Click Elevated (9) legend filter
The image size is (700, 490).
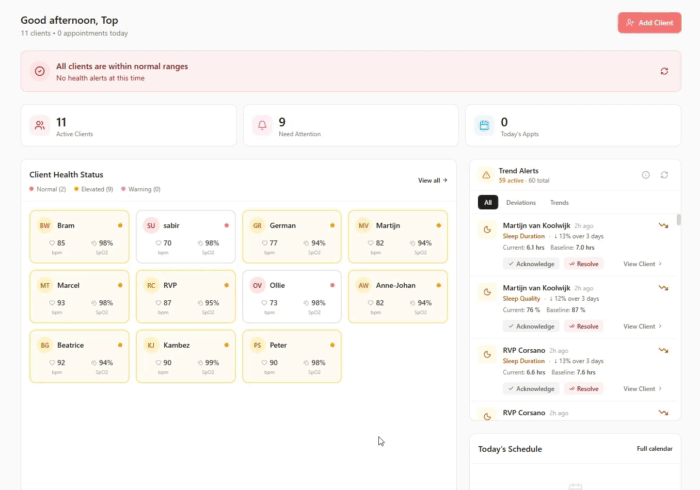point(94,189)
